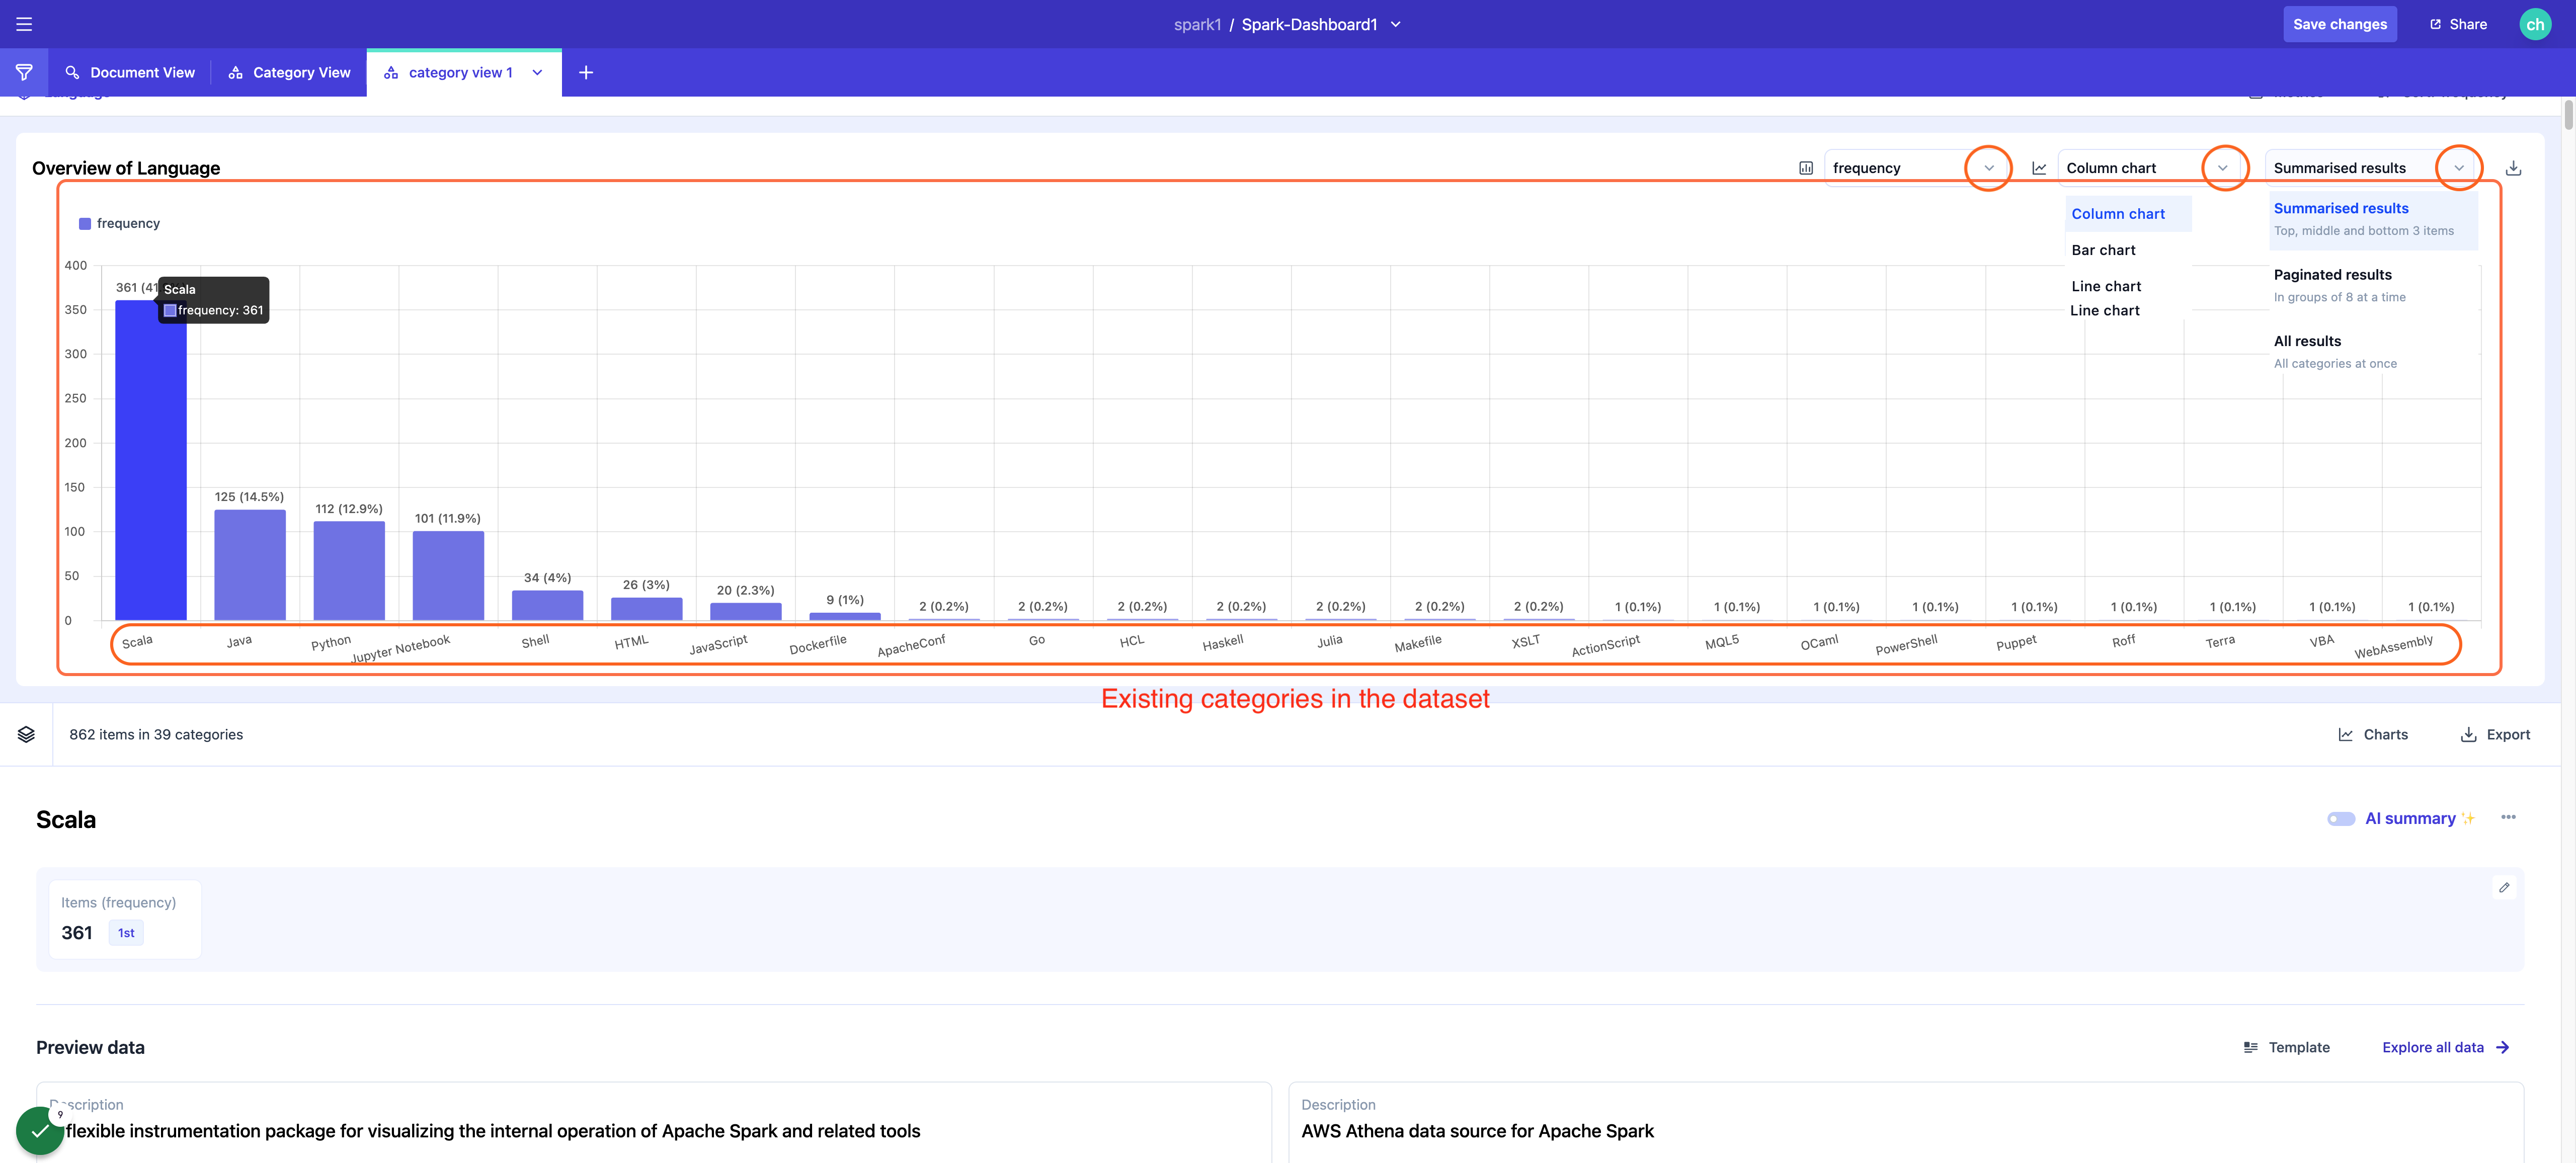Screen dimensions: 2576x1163
Task: Expand the frequency metric dropdown
Action: click(1988, 168)
